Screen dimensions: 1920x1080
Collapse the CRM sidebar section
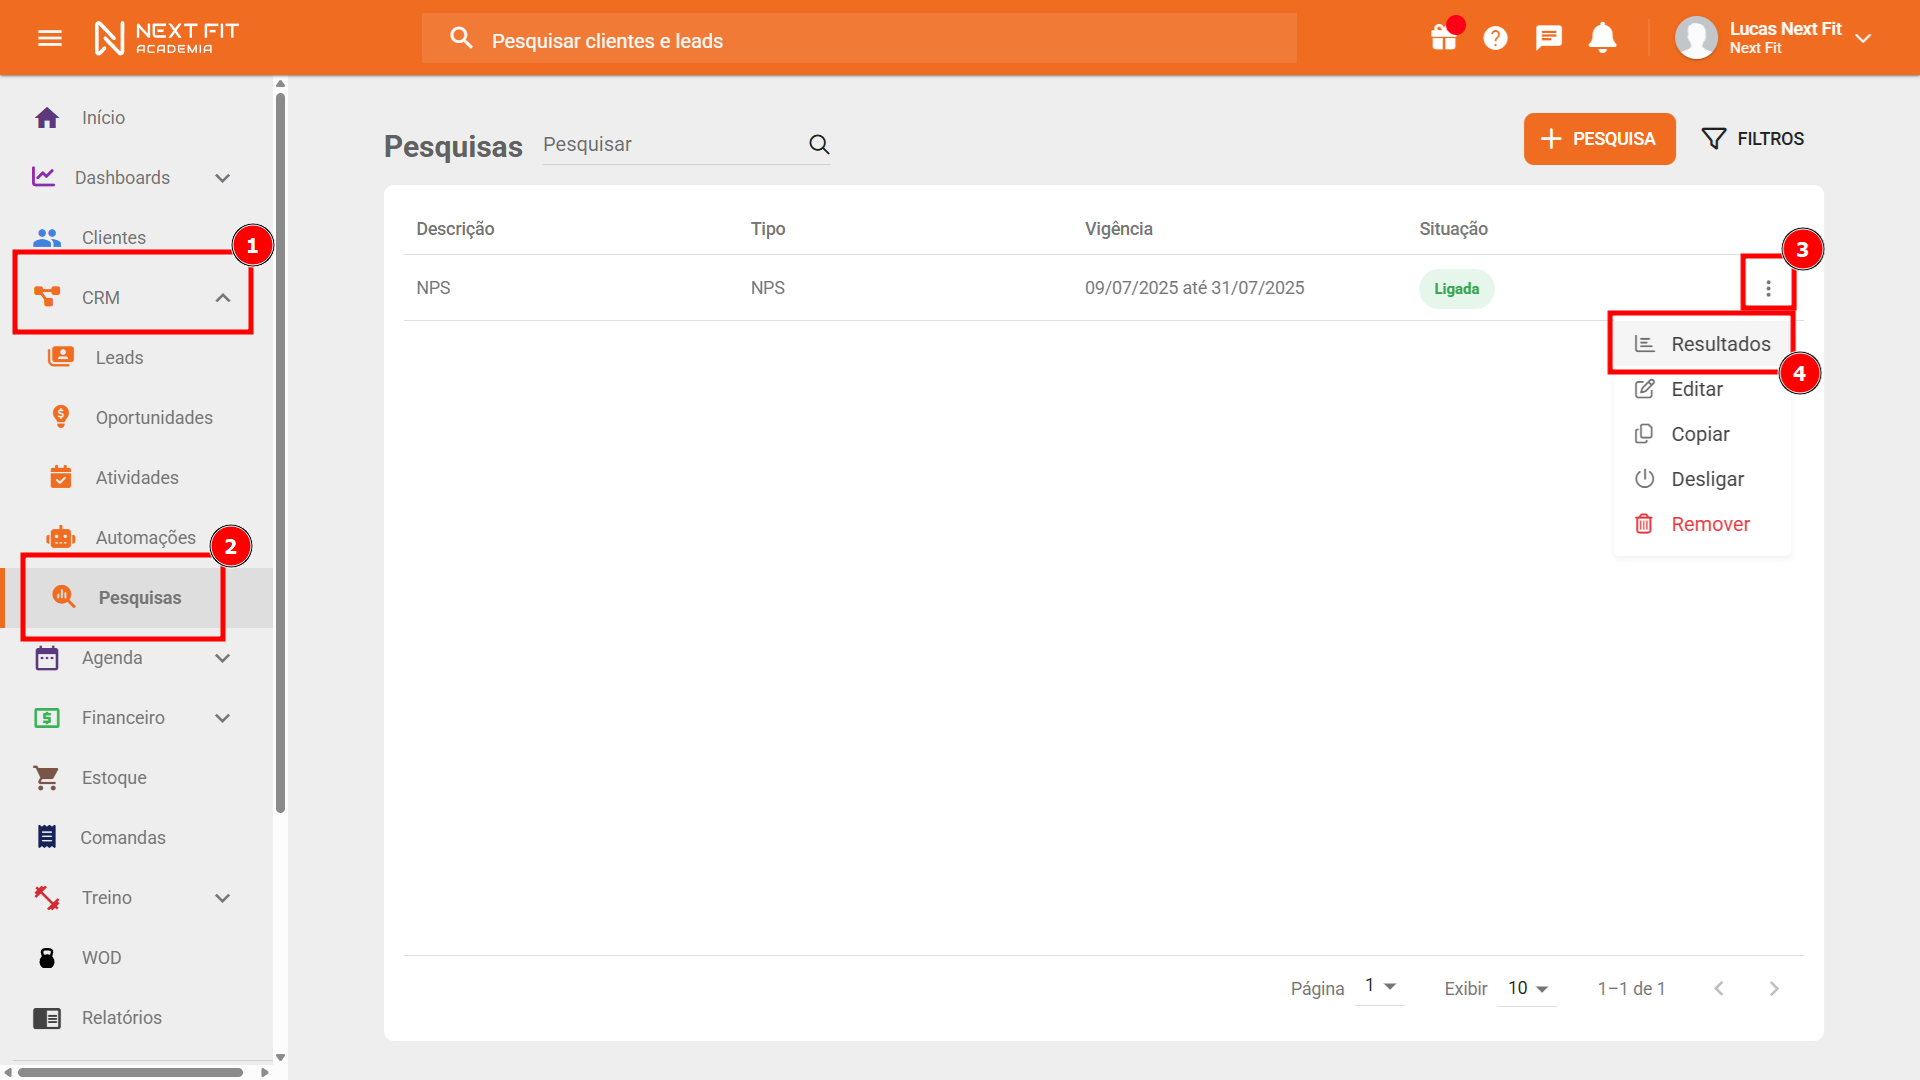[223, 297]
